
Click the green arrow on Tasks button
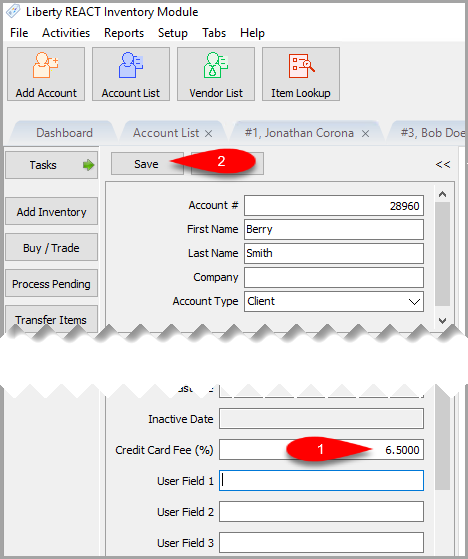point(88,165)
